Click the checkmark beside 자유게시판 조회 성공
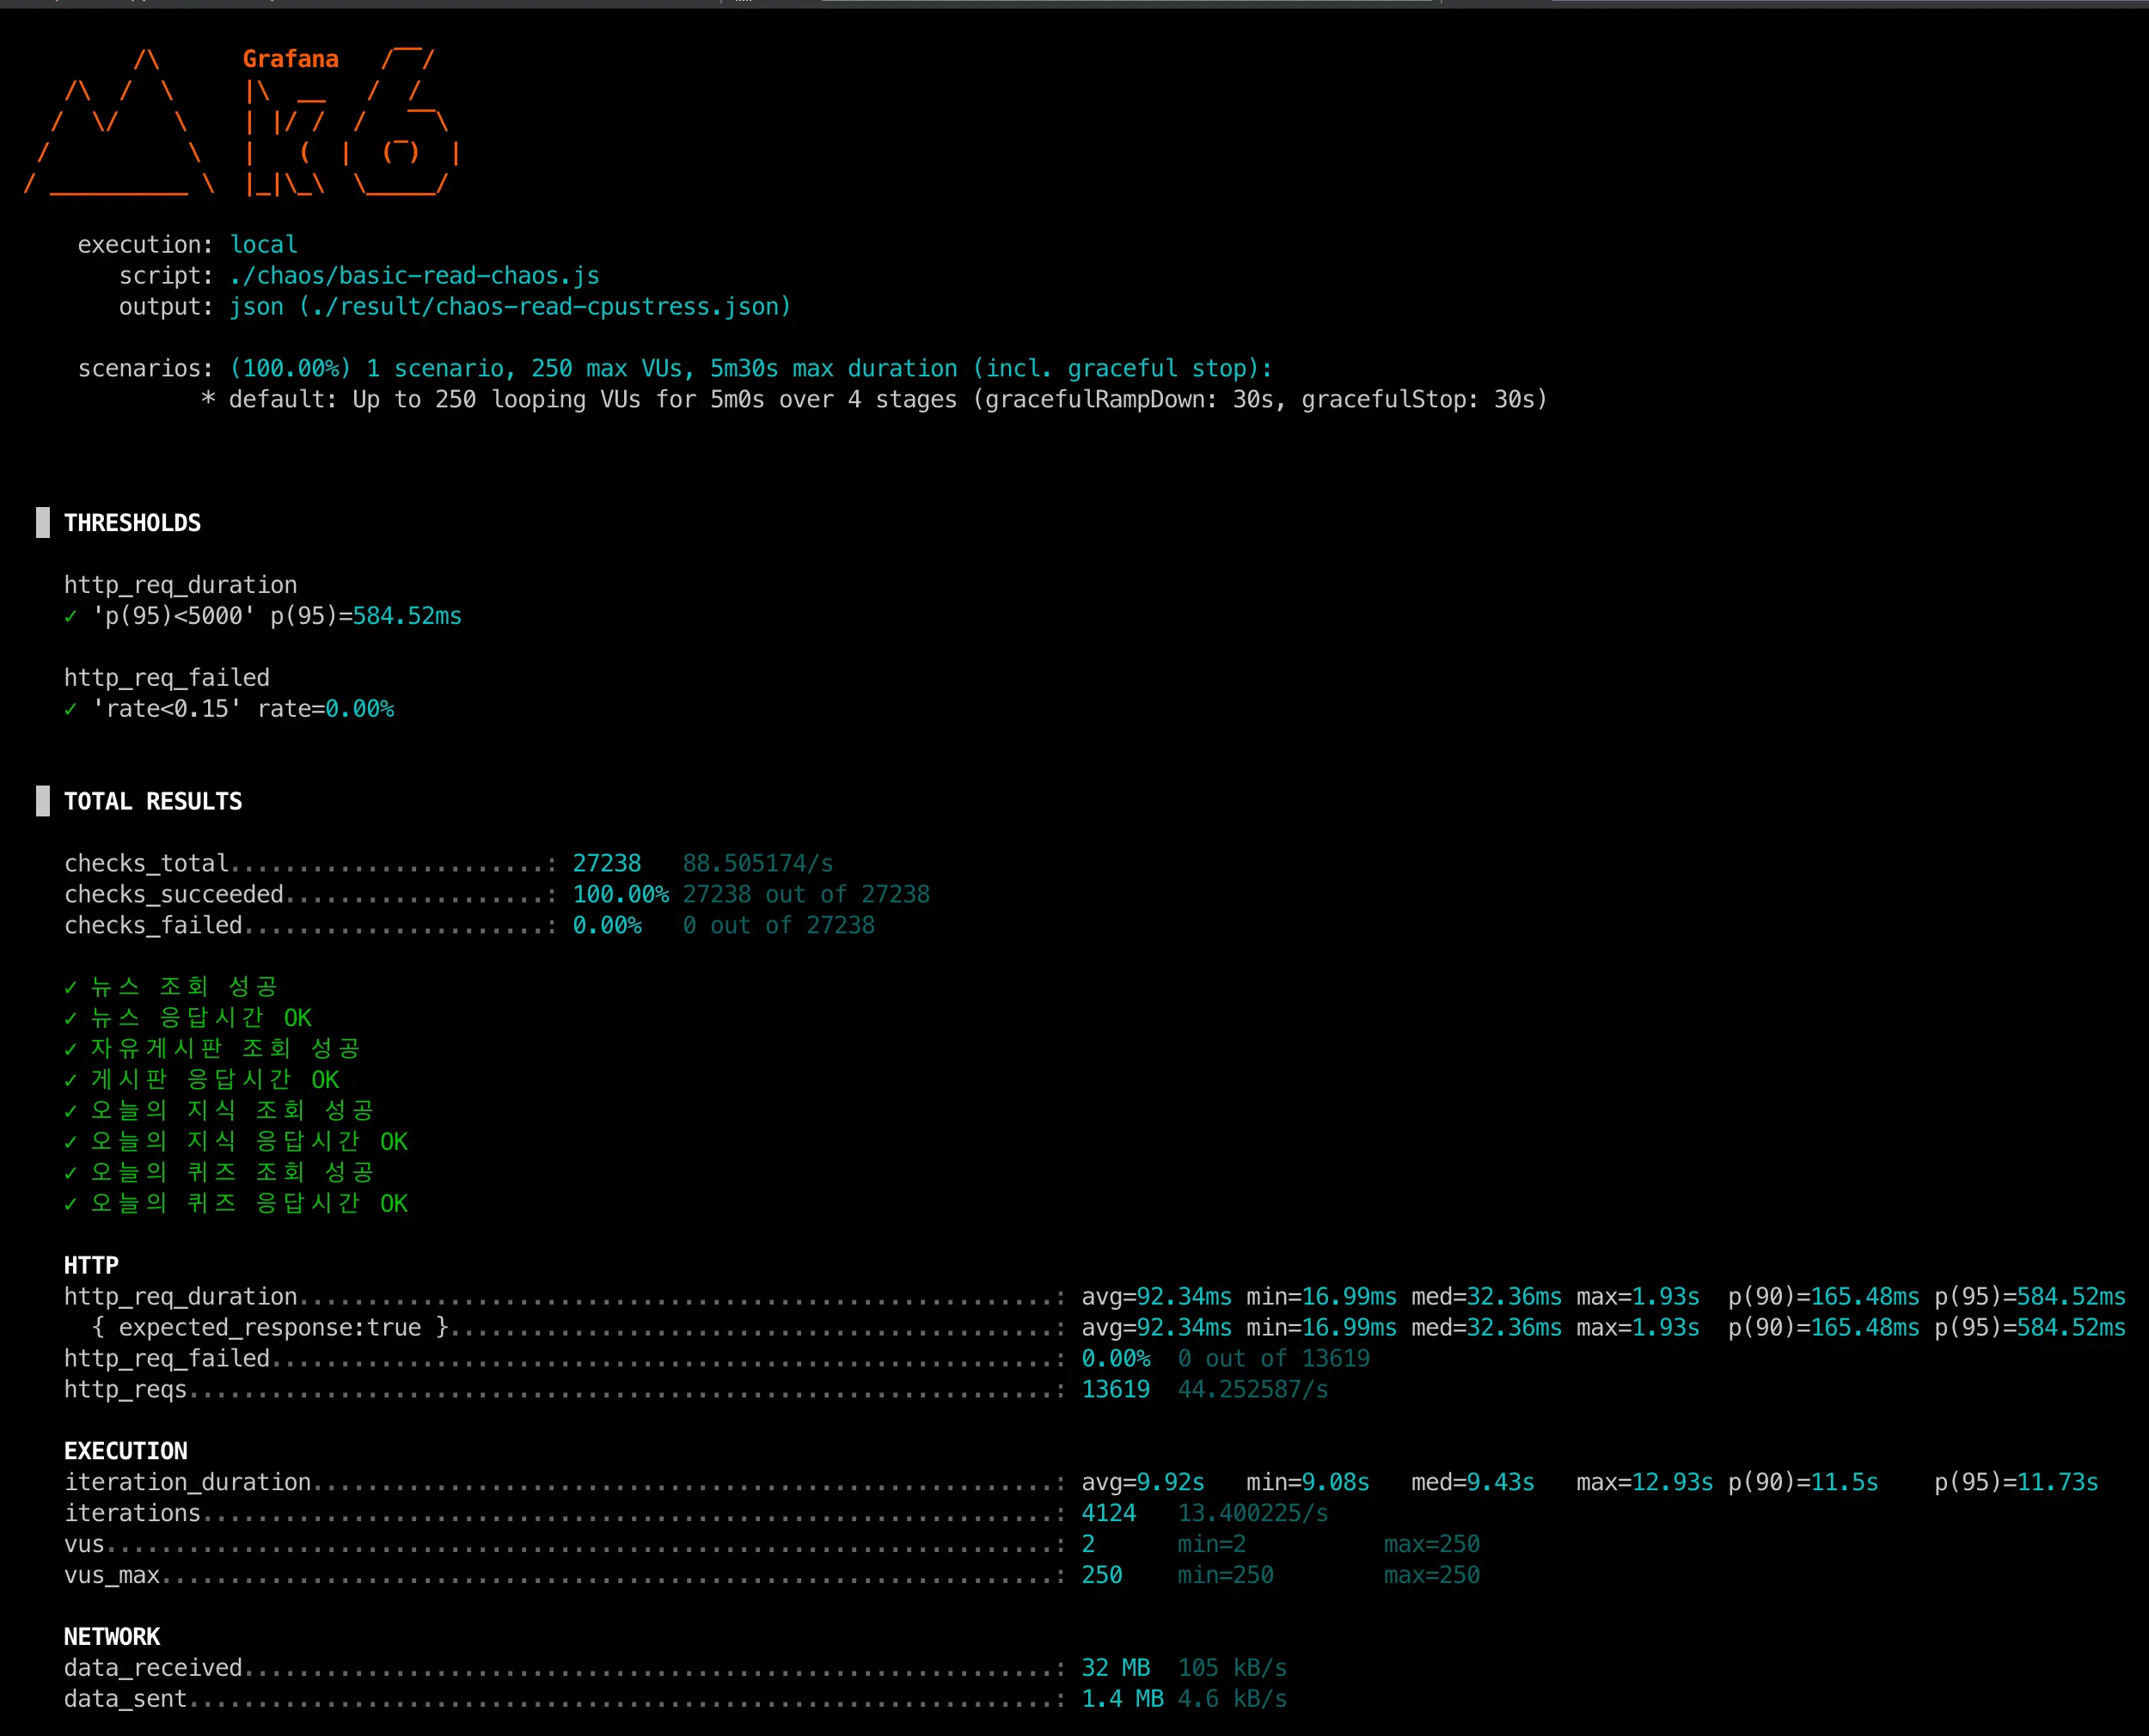 [70, 1049]
